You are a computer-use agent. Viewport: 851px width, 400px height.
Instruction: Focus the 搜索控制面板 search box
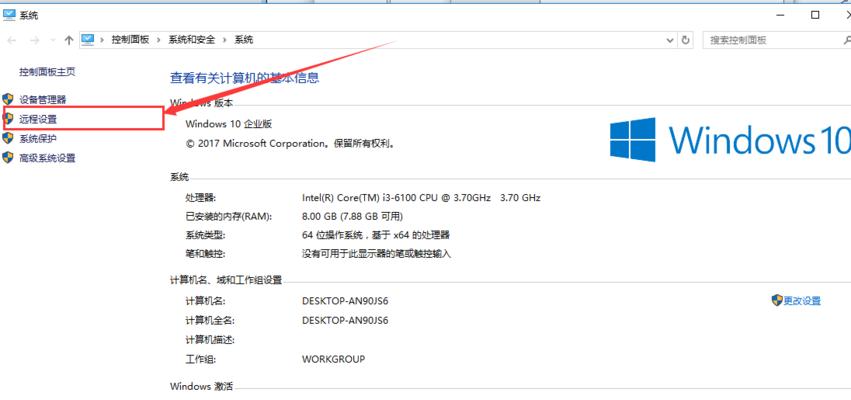[775, 40]
